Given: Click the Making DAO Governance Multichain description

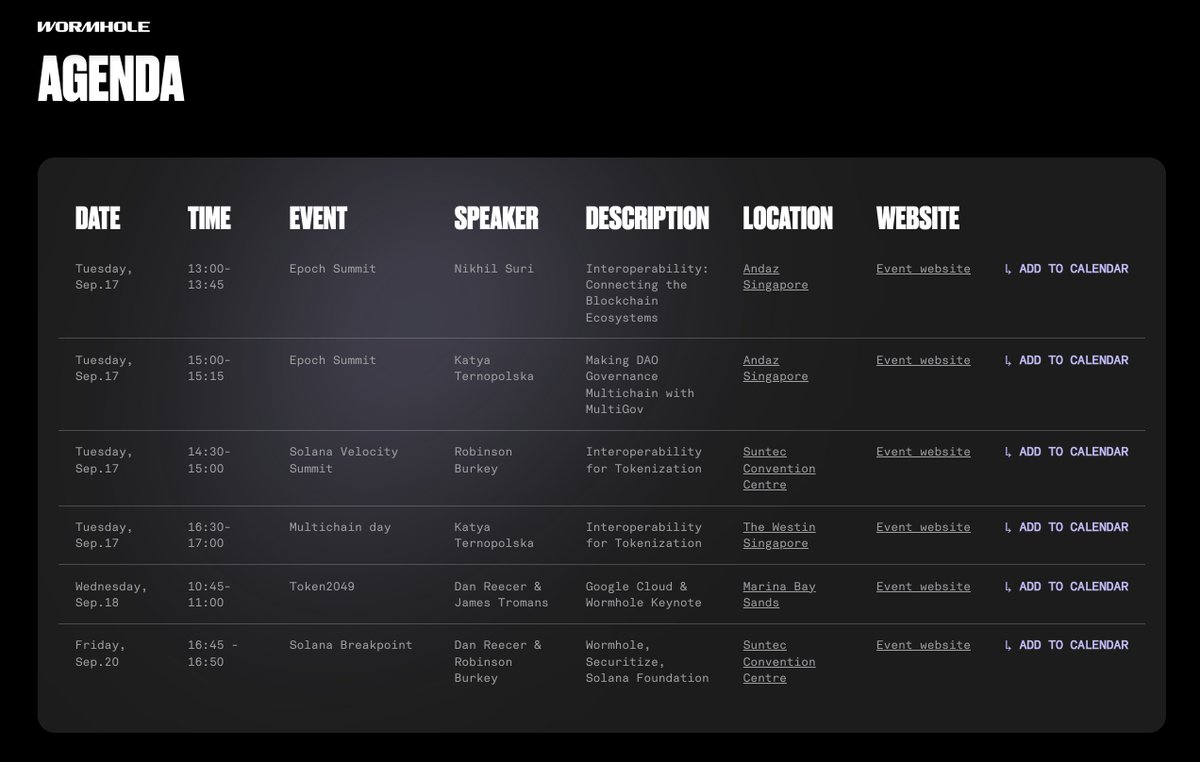Looking at the screenshot, I should pos(640,385).
